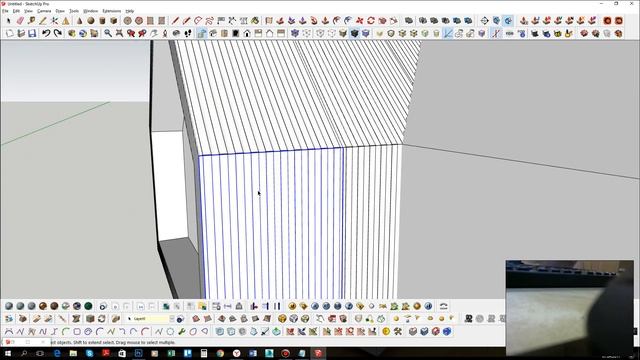Select the Walk footprints tool

(187, 33)
